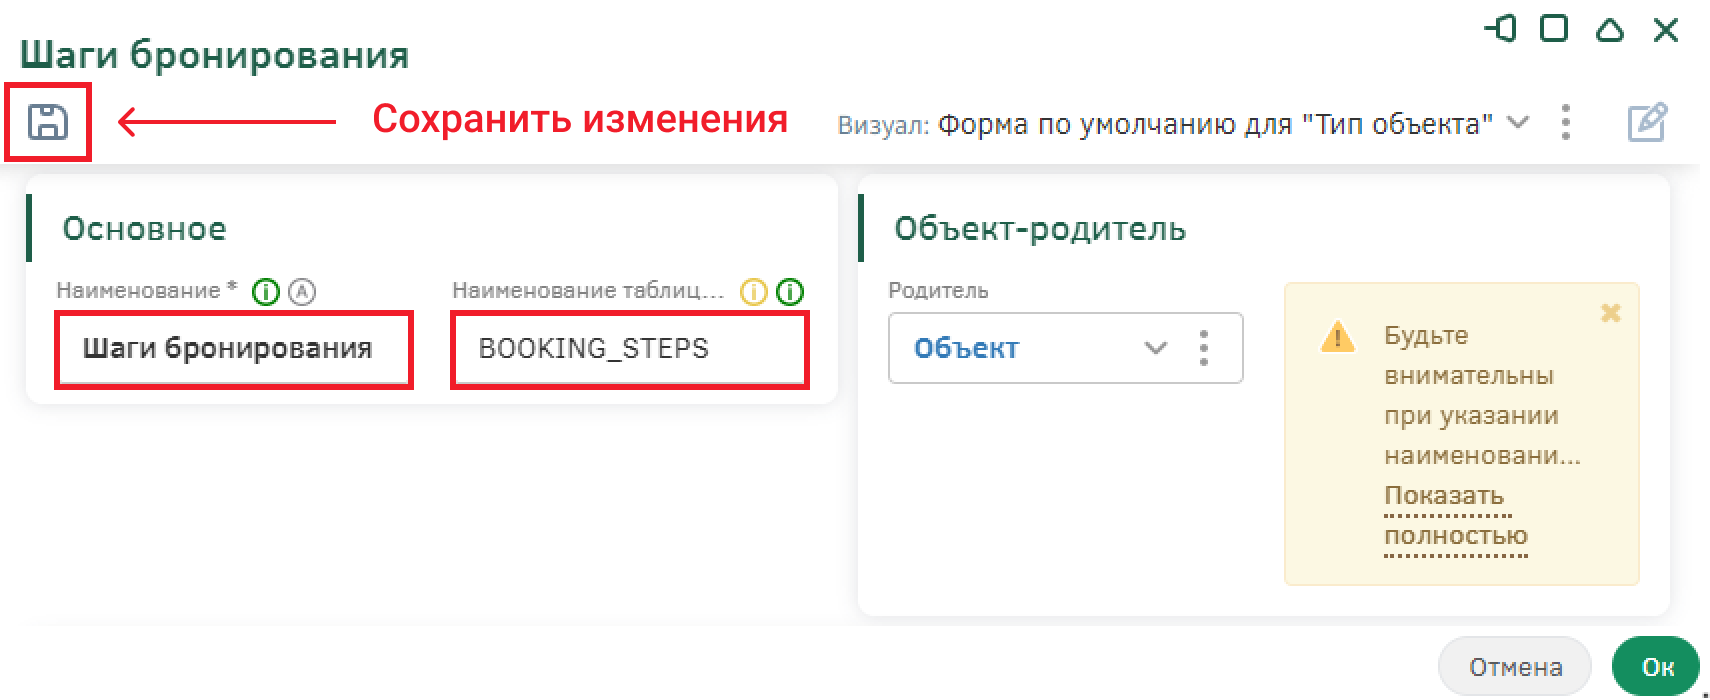Click the save changes floppy disk icon
The width and height of the screenshot is (1710, 700).
[x=48, y=122]
